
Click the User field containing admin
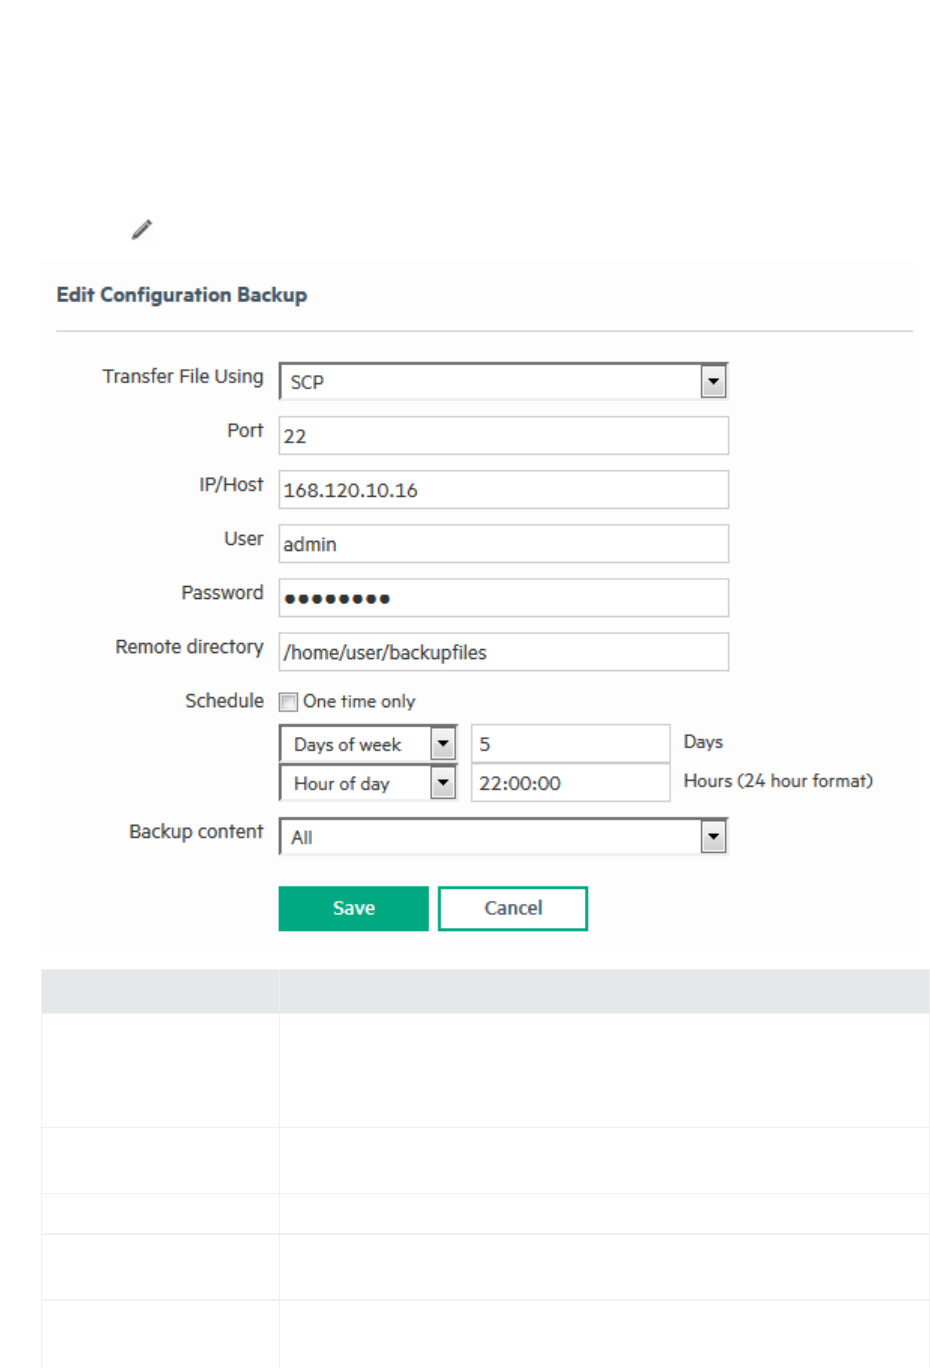[x=503, y=544]
